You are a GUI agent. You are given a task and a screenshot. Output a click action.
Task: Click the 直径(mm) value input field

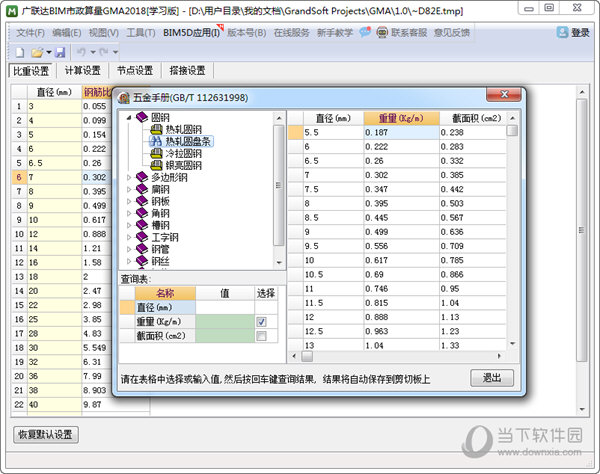tap(225, 307)
